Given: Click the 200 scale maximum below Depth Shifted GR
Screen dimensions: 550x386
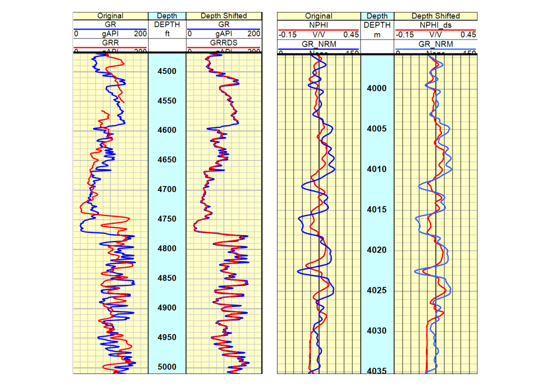Looking at the screenshot, I should click(254, 34).
